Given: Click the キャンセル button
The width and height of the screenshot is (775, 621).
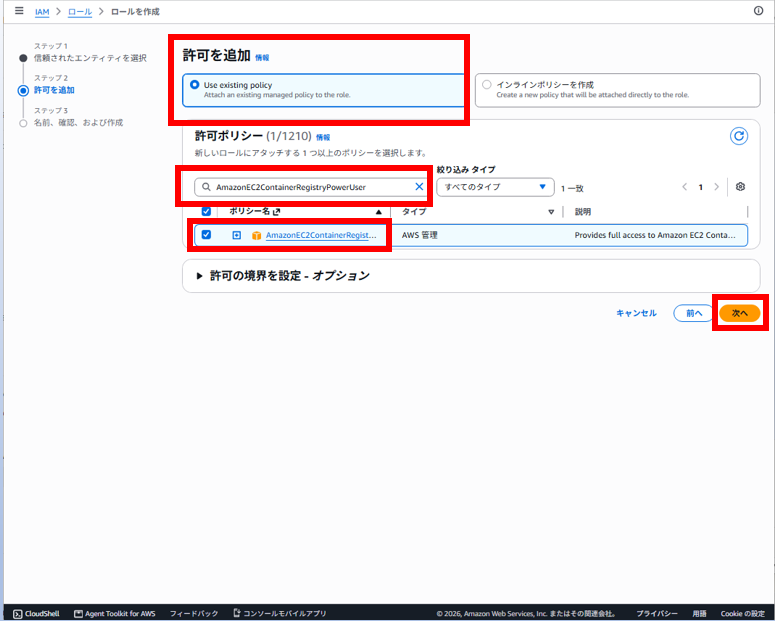Looking at the screenshot, I should pos(636,313).
